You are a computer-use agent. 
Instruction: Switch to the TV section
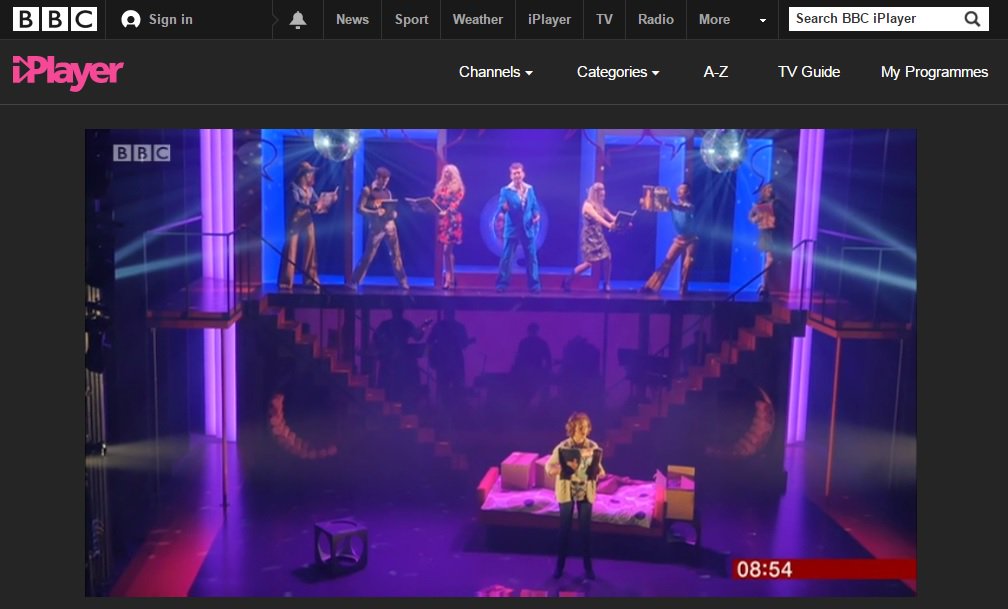click(604, 18)
